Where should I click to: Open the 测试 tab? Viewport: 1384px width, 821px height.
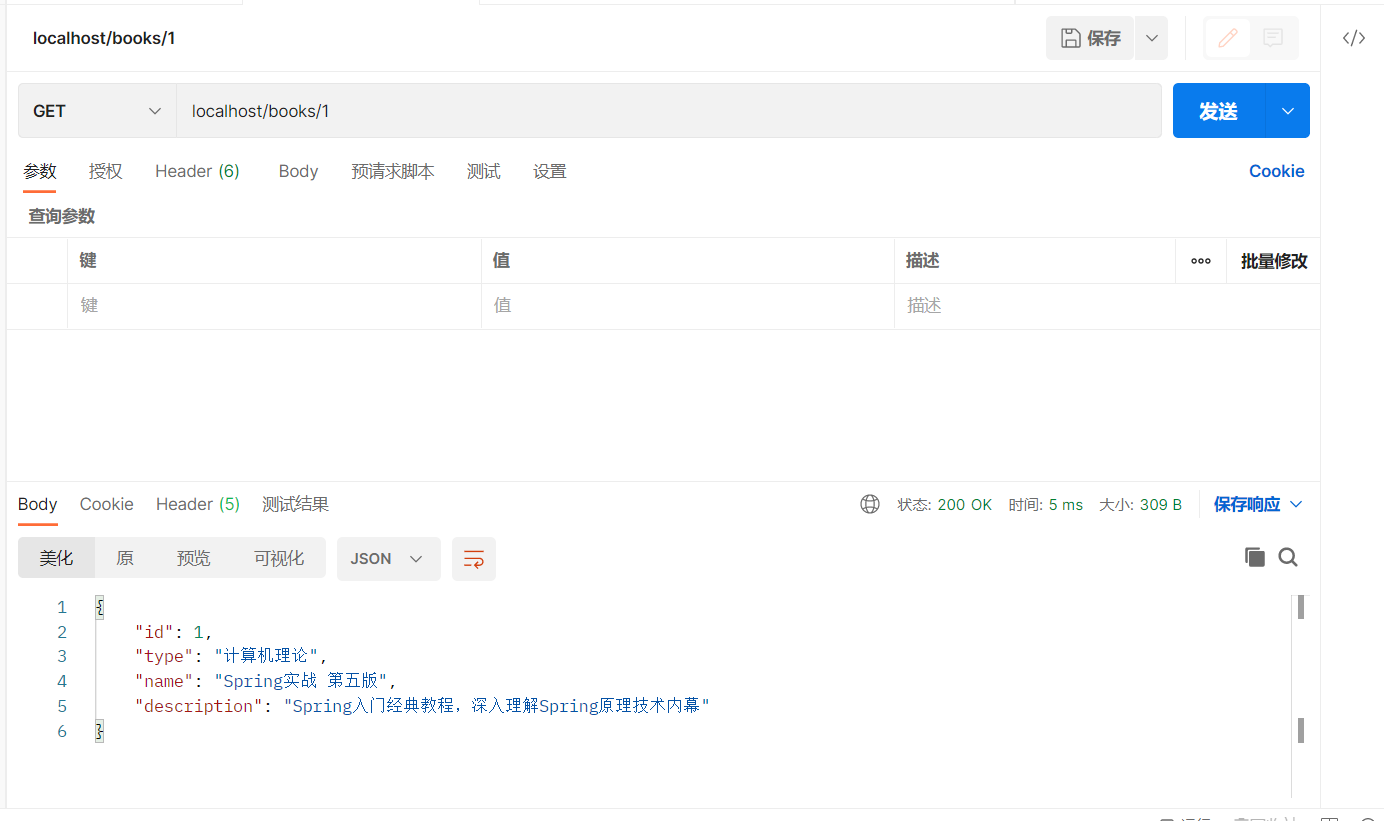(483, 171)
